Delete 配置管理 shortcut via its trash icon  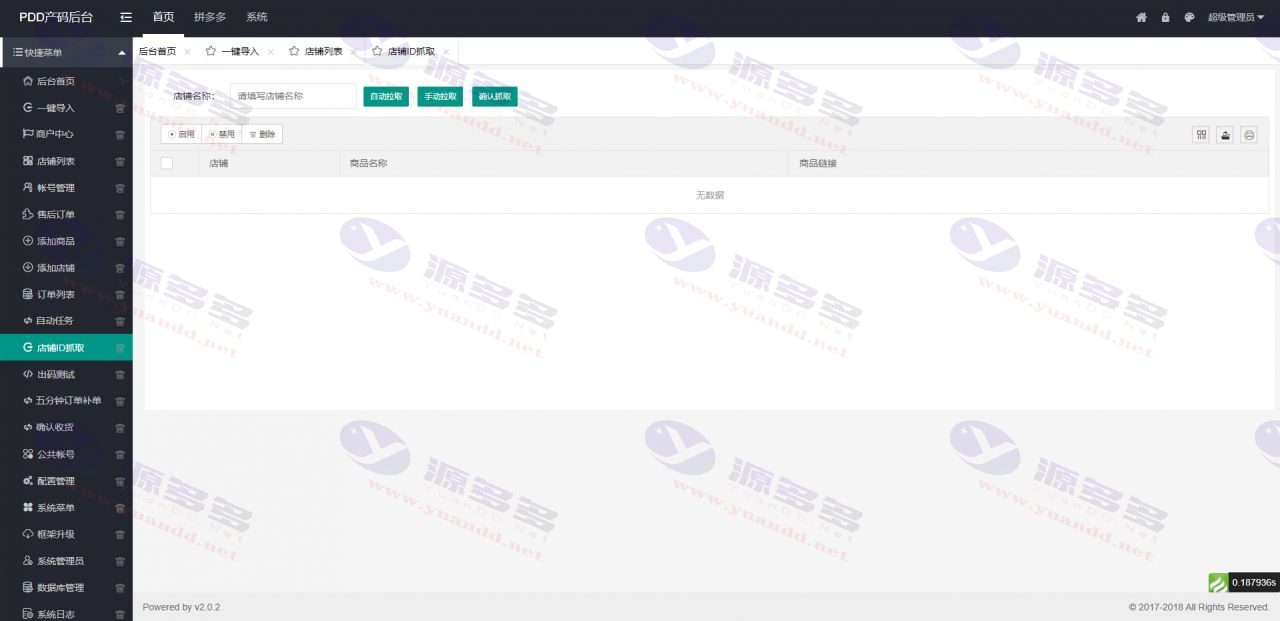coord(120,481)
